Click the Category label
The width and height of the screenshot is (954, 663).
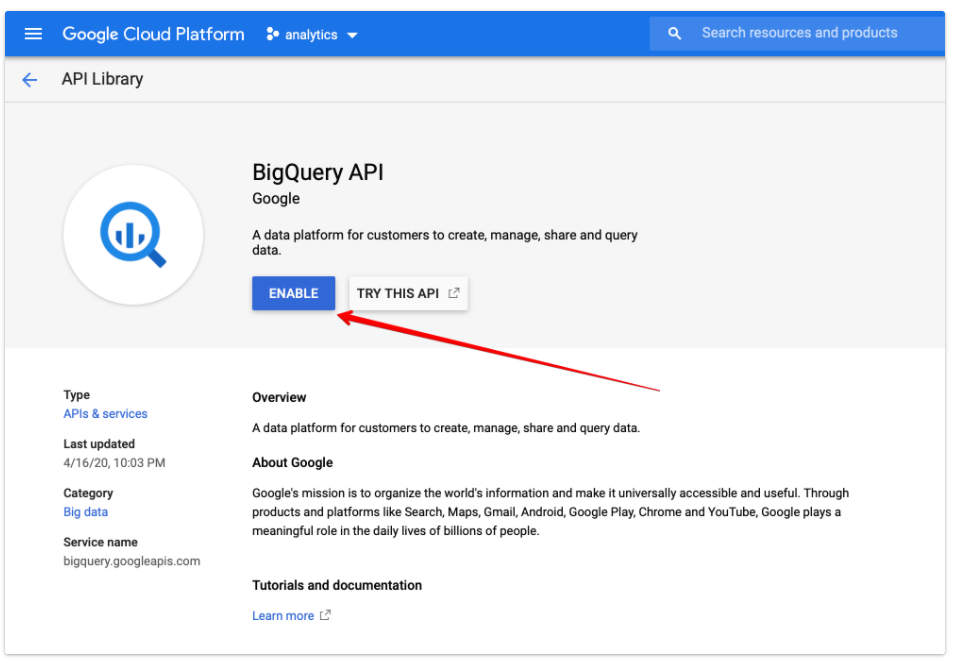click(88, 493)
